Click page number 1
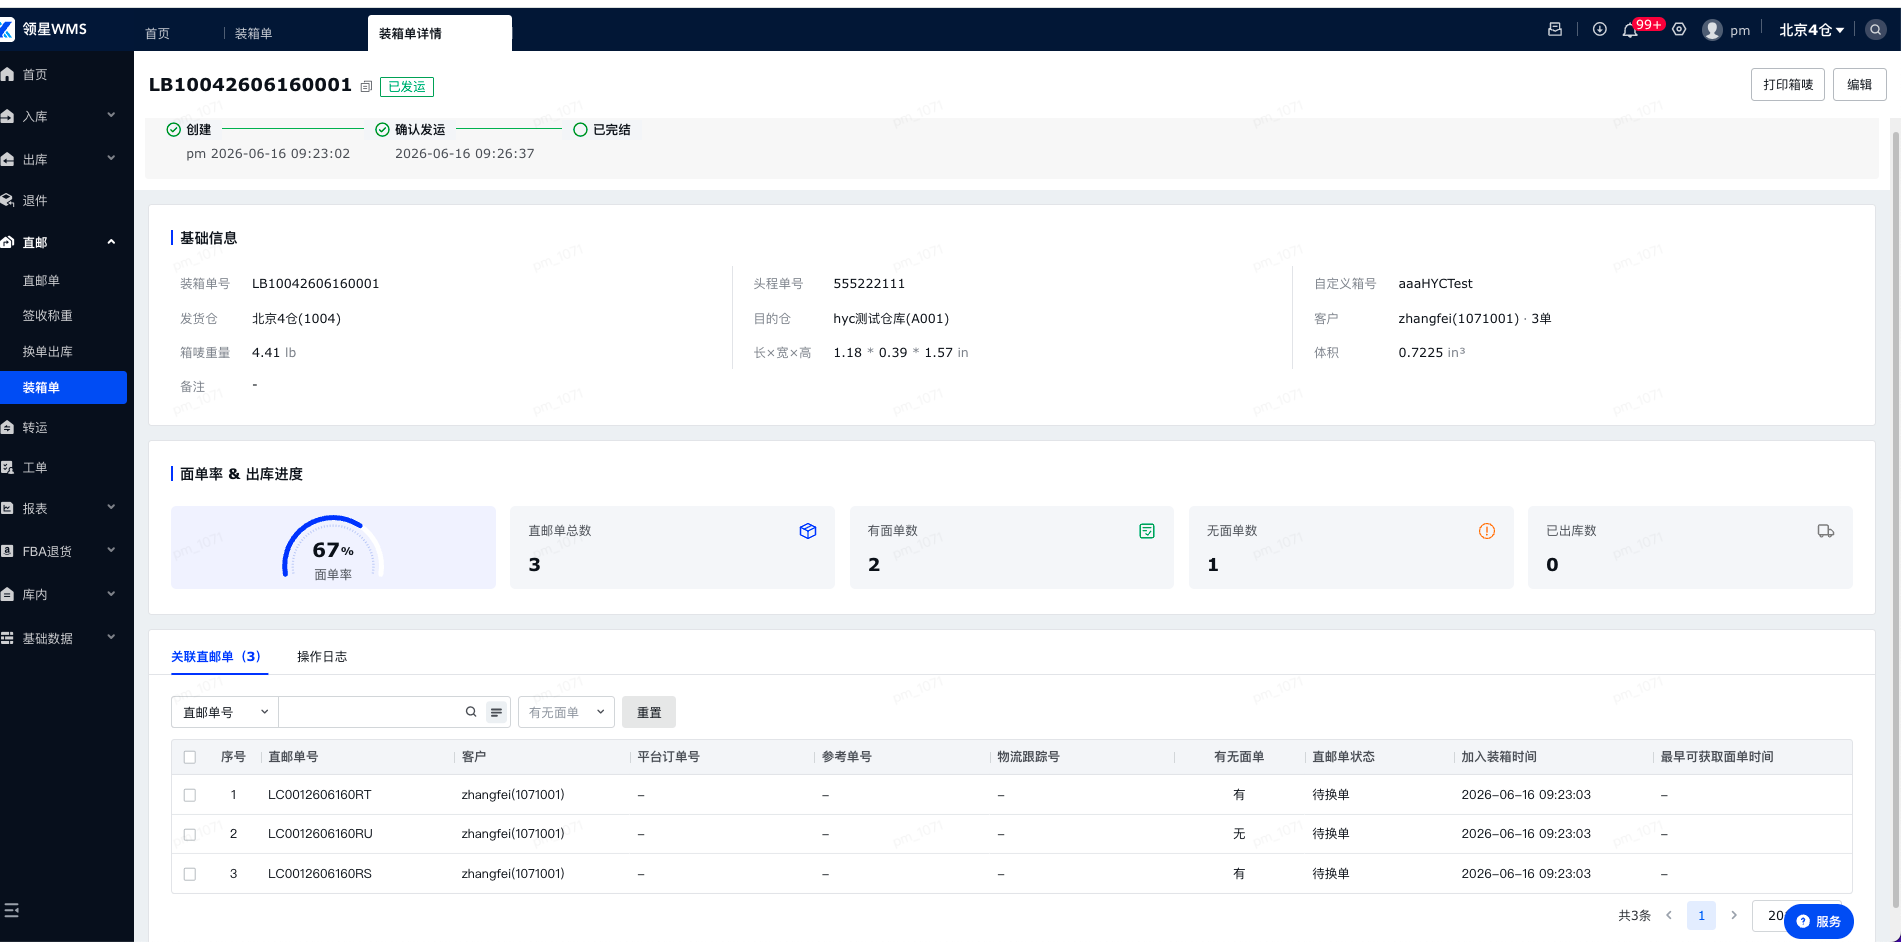Viewport: 1901px width, 942px height. point(1701,915)
